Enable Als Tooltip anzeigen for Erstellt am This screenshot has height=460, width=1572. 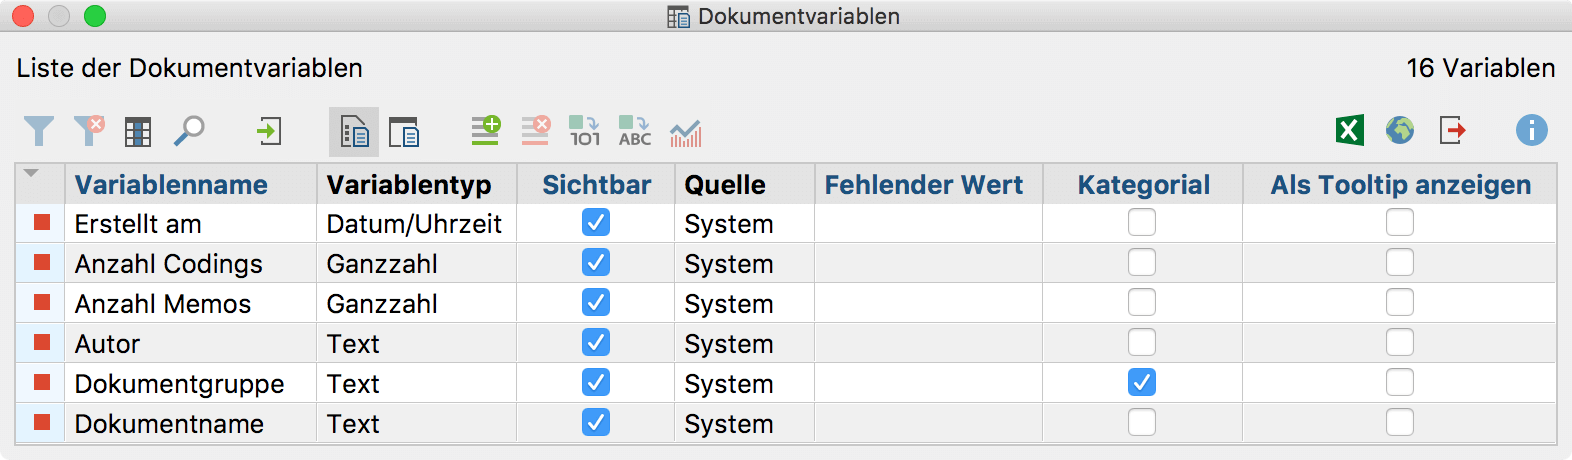1400,222
